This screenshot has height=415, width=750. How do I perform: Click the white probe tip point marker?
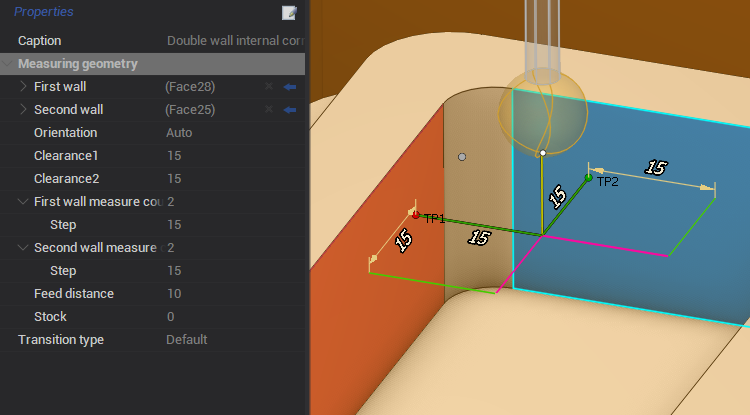542,154
